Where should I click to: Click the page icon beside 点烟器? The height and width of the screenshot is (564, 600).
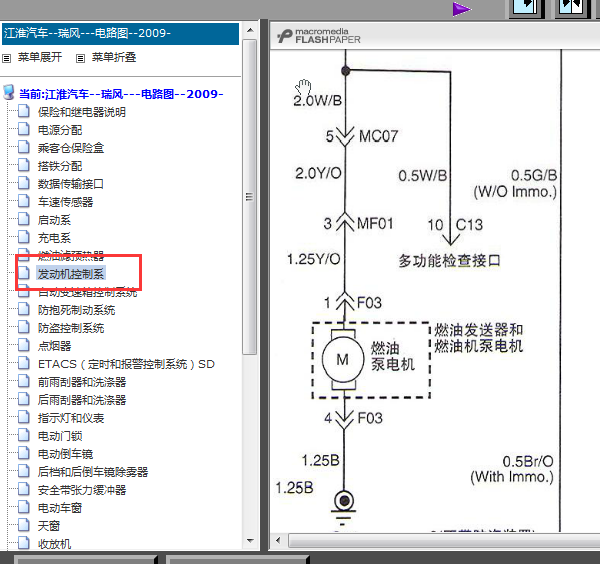(x=24, y=345)
